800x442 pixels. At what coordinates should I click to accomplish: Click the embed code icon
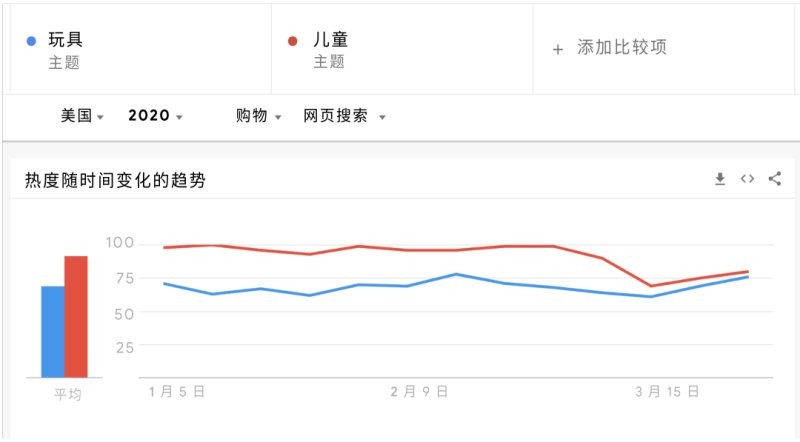coord(746,179)
